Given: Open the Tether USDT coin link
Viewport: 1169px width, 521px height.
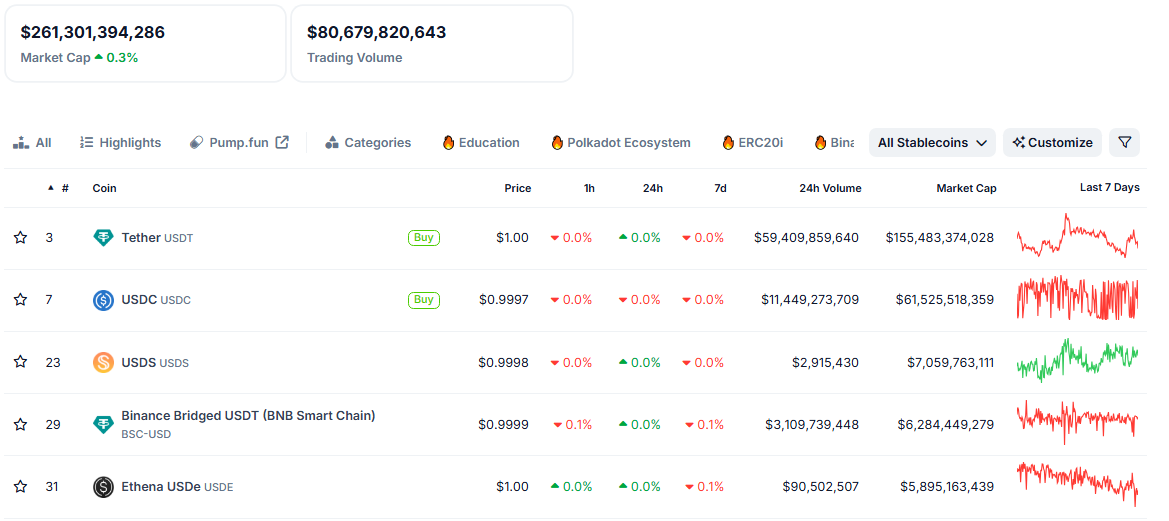Looking at the screenshot, I should tap(157, 238).
